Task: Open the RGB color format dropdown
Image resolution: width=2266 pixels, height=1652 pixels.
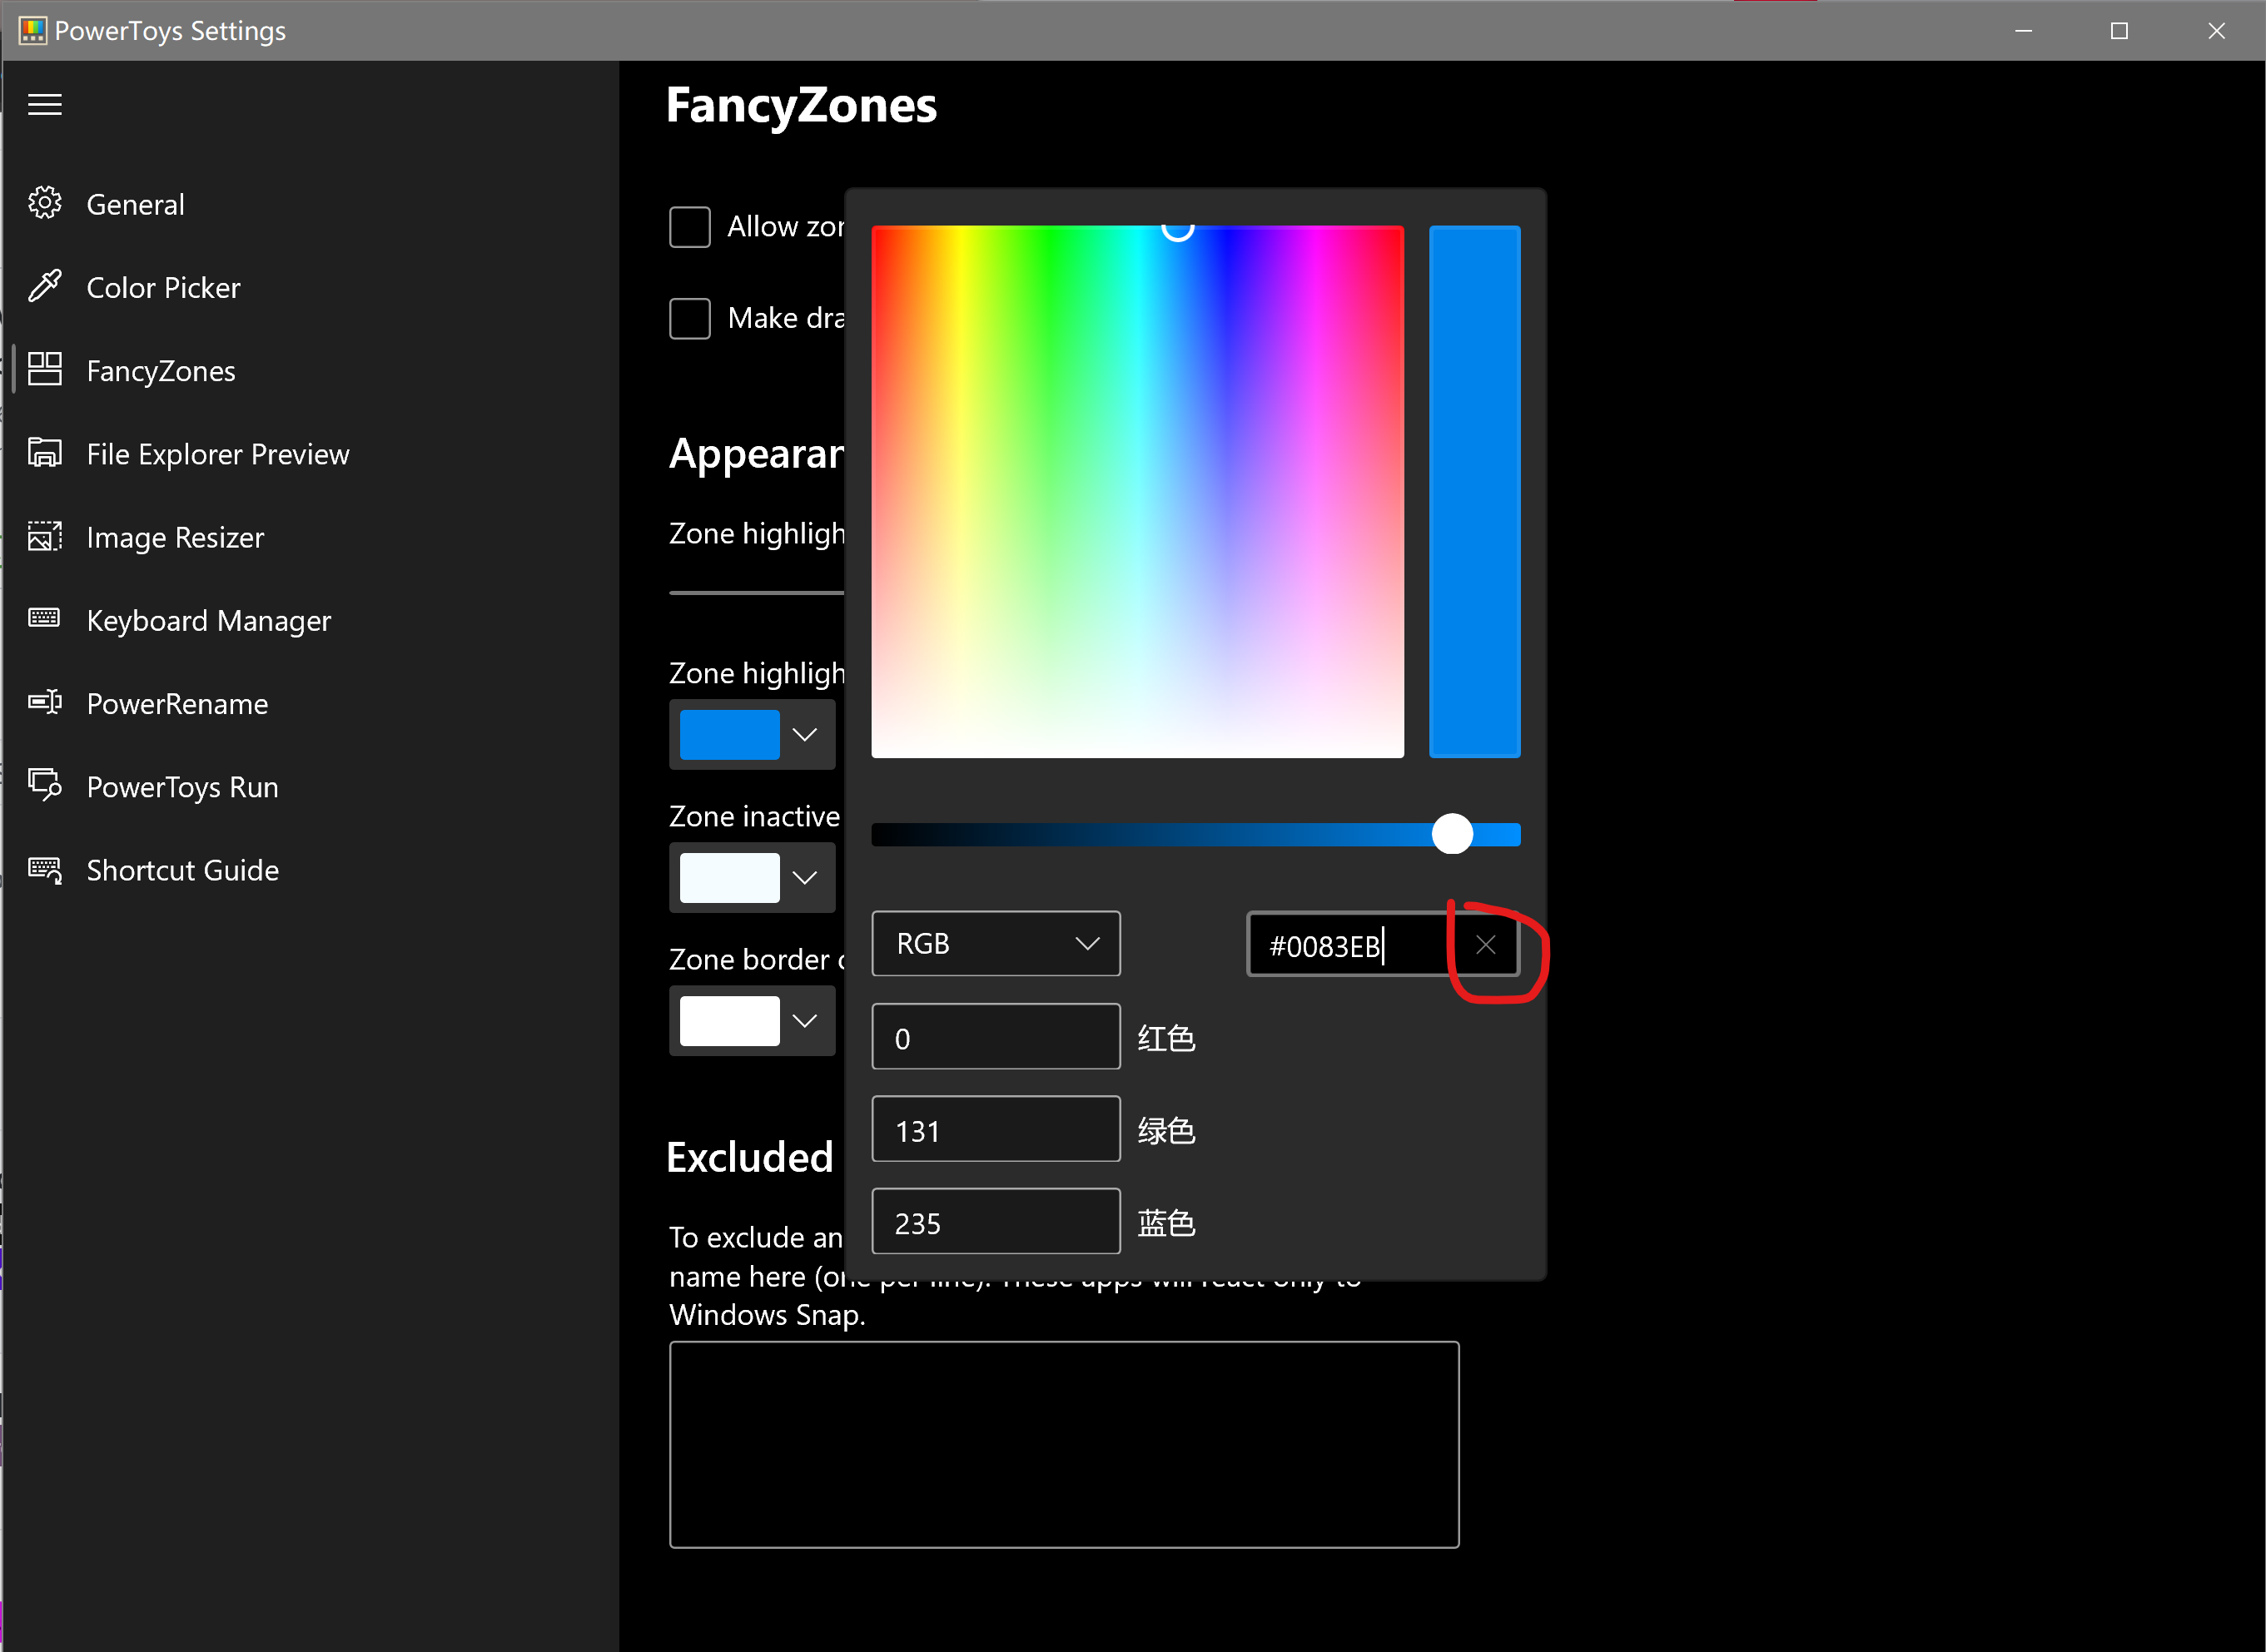Action: tap(996, 943)
